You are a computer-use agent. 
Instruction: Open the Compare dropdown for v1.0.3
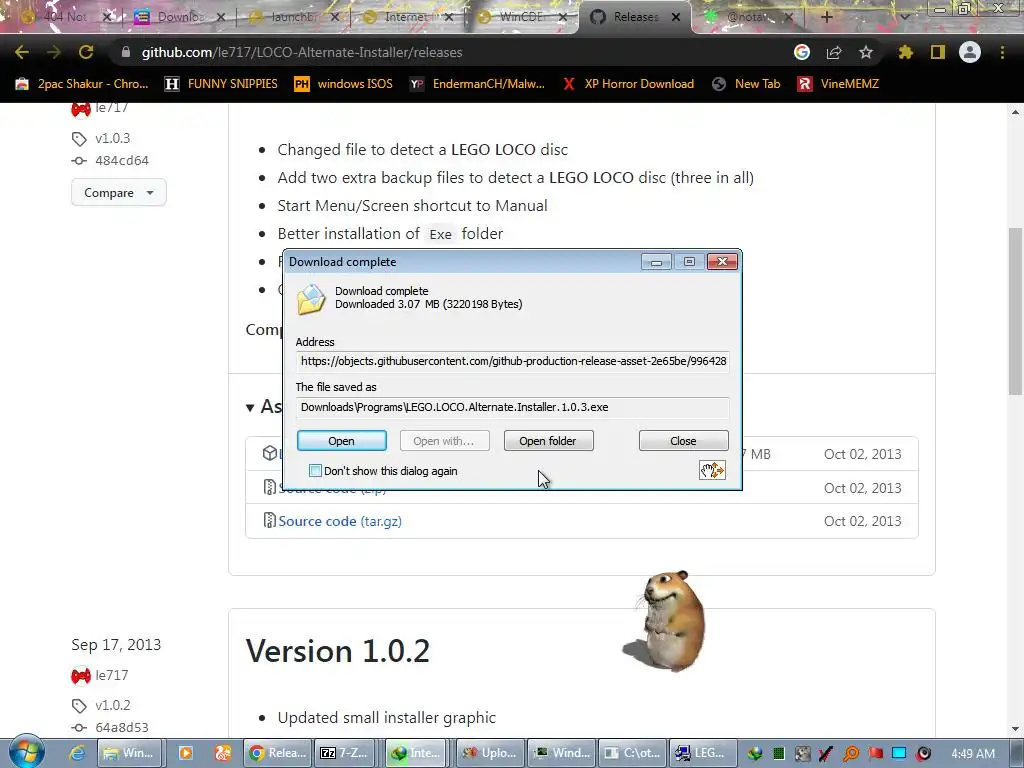[118, 193]
